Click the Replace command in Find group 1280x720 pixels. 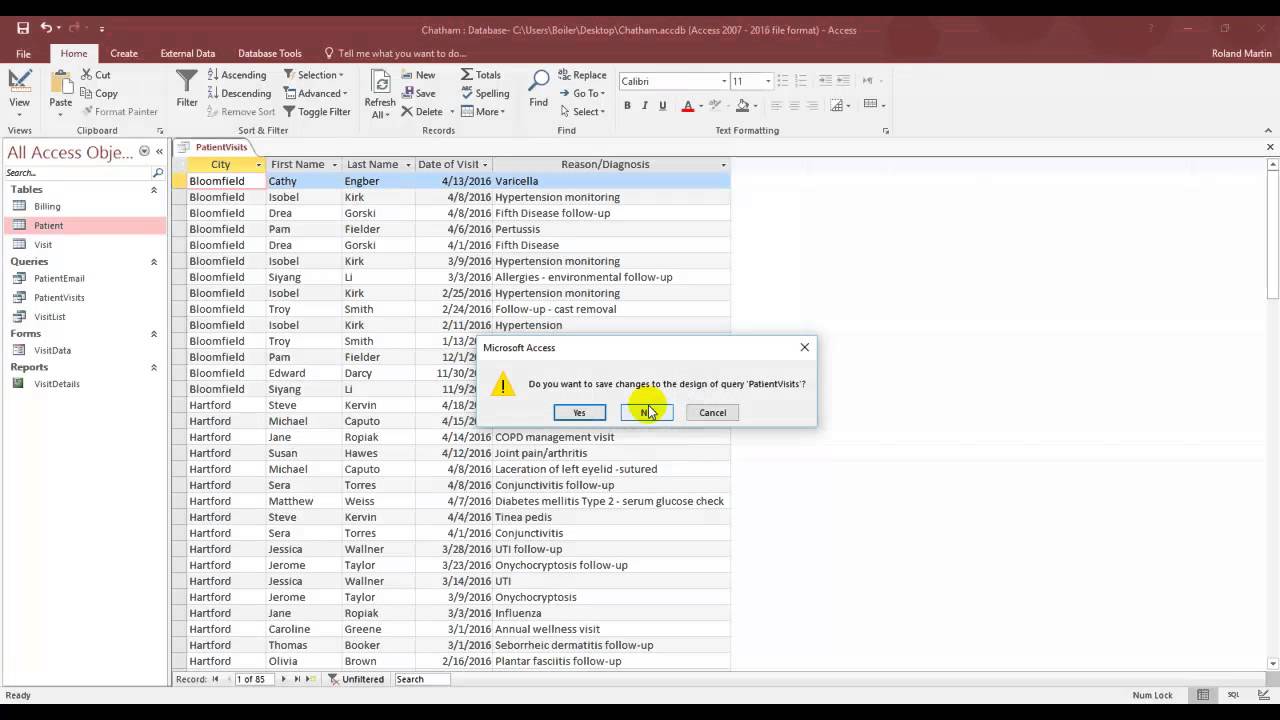[583, 75]
